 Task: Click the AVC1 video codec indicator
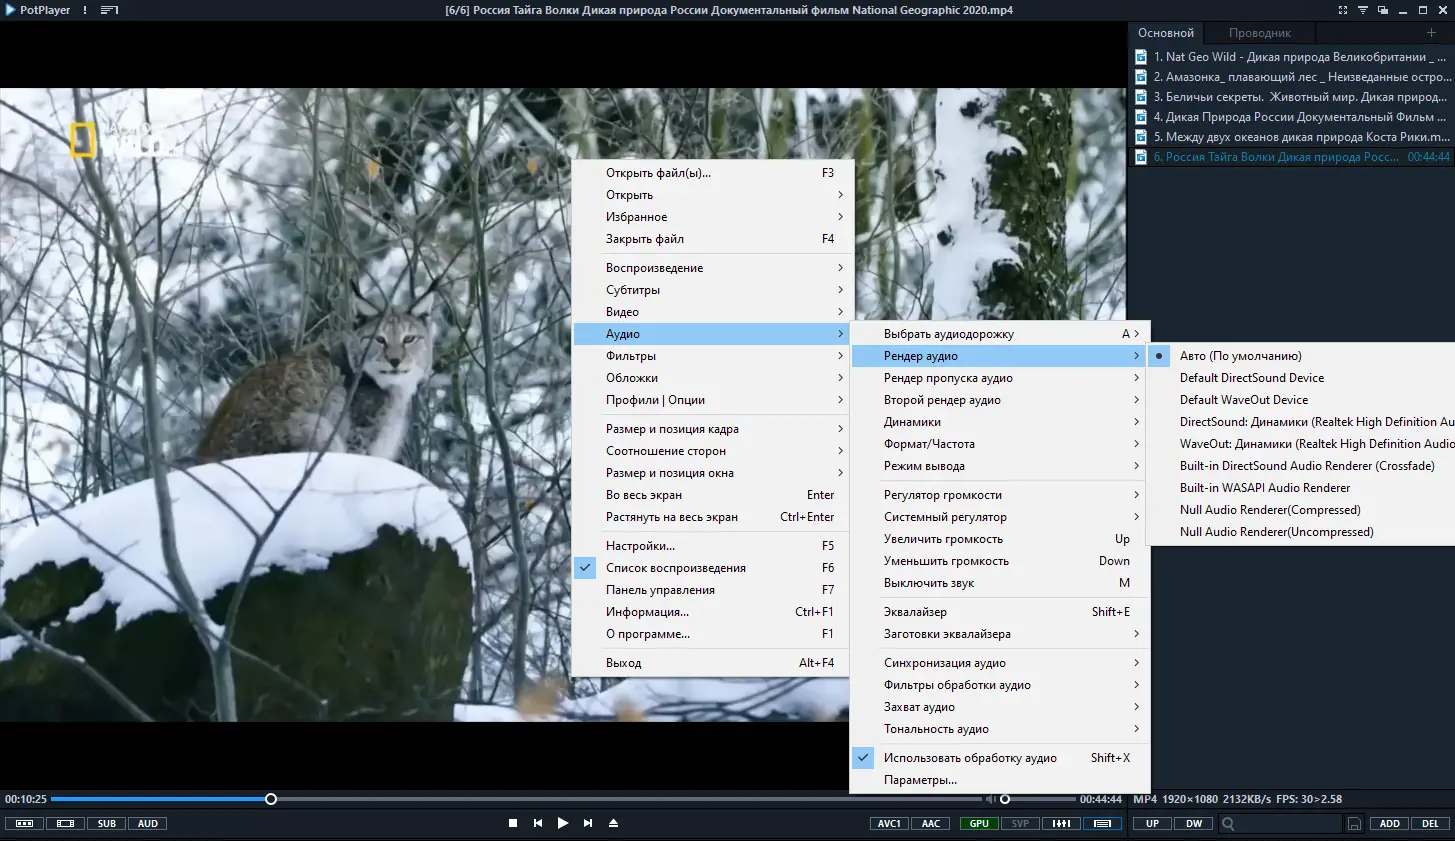click(x=889, y=824)
